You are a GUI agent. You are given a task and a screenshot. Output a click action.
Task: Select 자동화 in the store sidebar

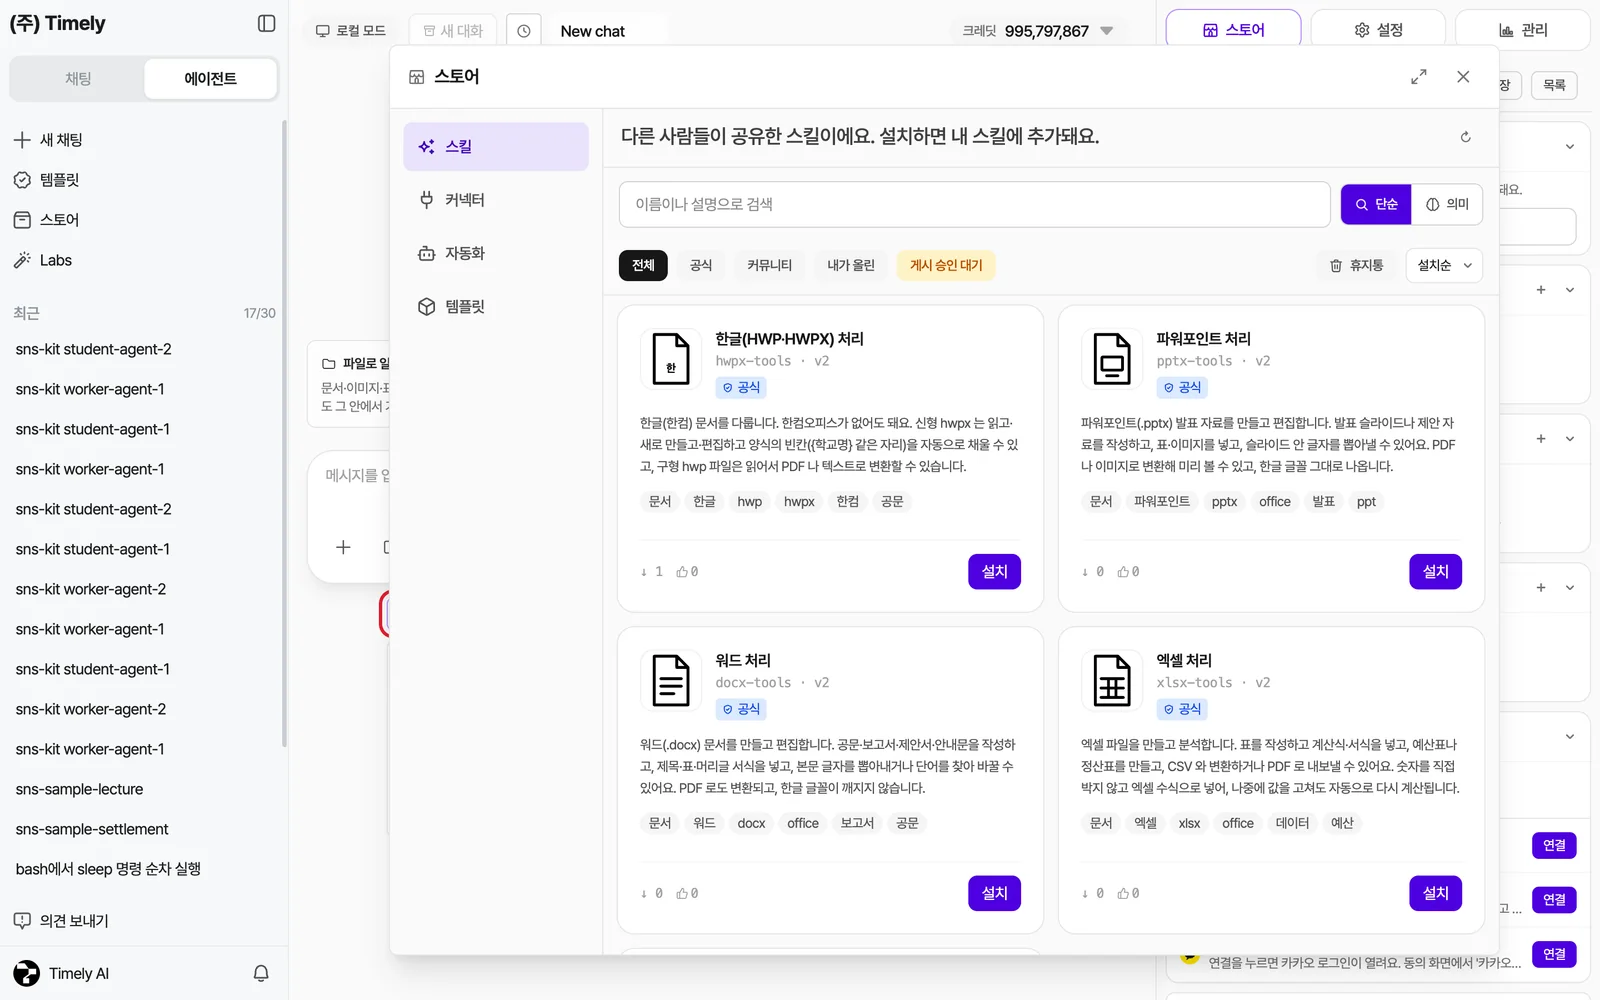[x=496, y=253]
